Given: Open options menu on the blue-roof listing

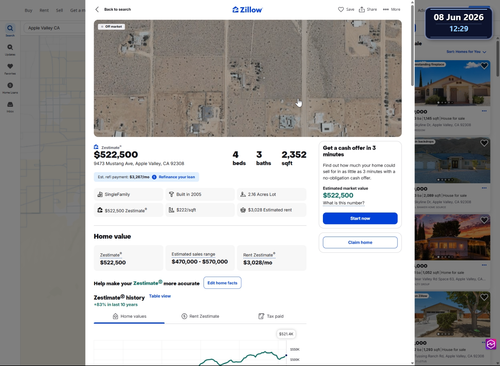Looking at the screenshot, I should point(484,188).
